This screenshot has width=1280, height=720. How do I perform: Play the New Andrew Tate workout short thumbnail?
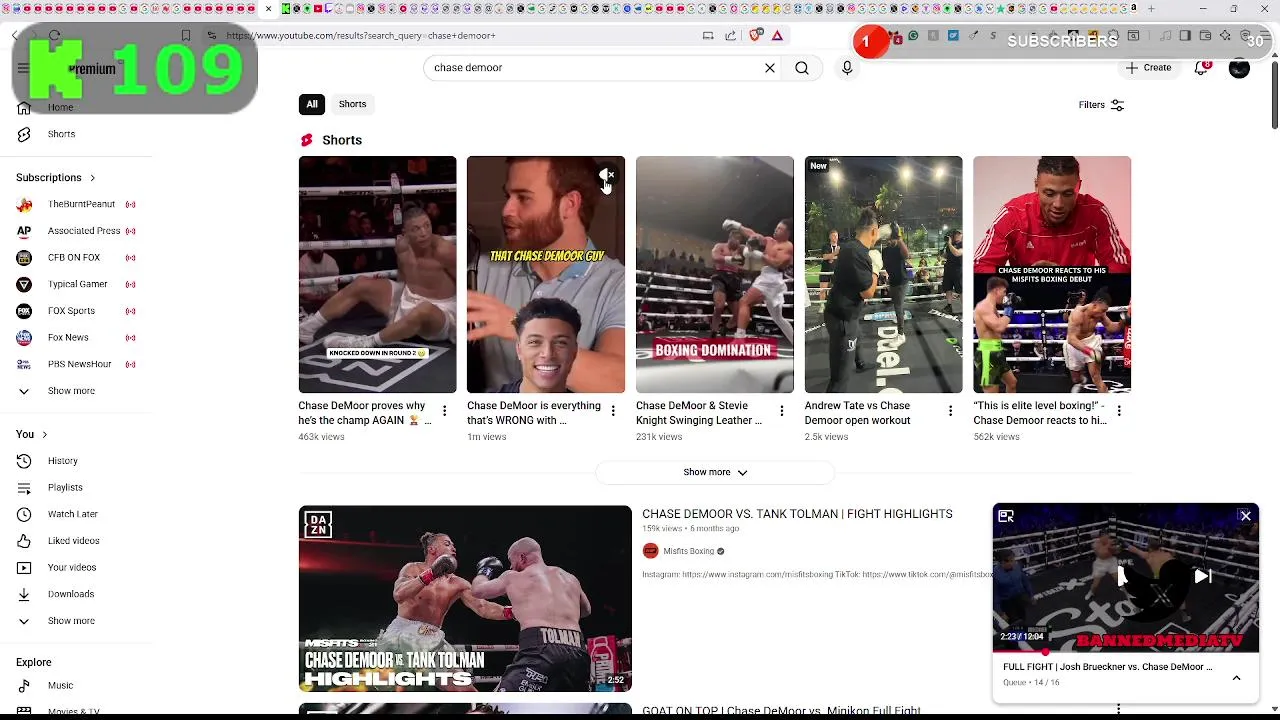883,275
